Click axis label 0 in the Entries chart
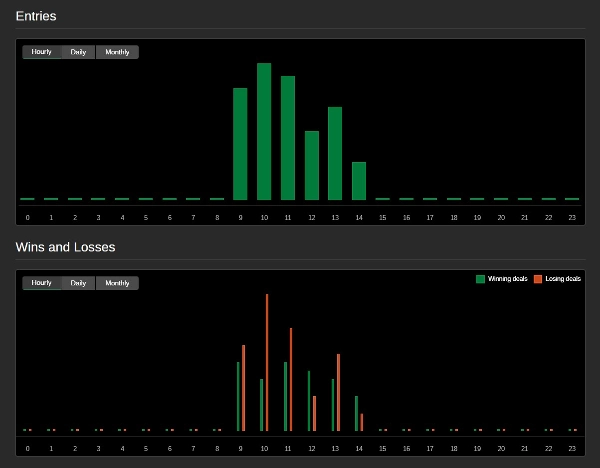Image resolution: width=600 pixels, height=468 pixels. [28, 218]
